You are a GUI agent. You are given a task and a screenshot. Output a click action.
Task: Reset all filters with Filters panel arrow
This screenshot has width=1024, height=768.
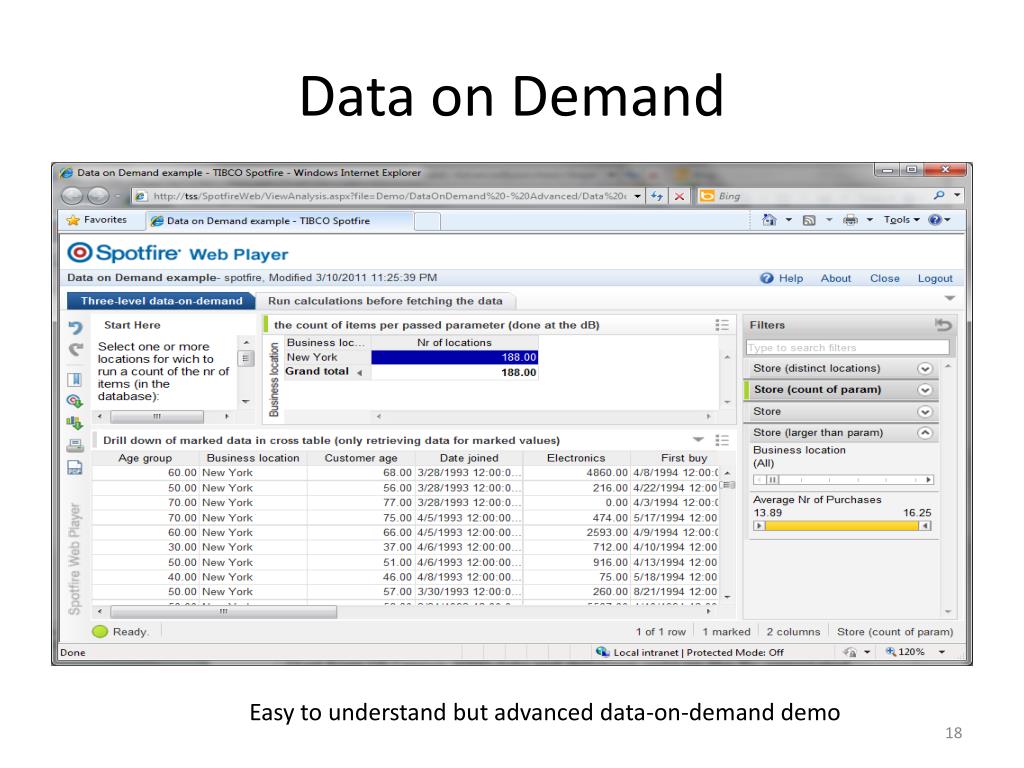[943, 325]
